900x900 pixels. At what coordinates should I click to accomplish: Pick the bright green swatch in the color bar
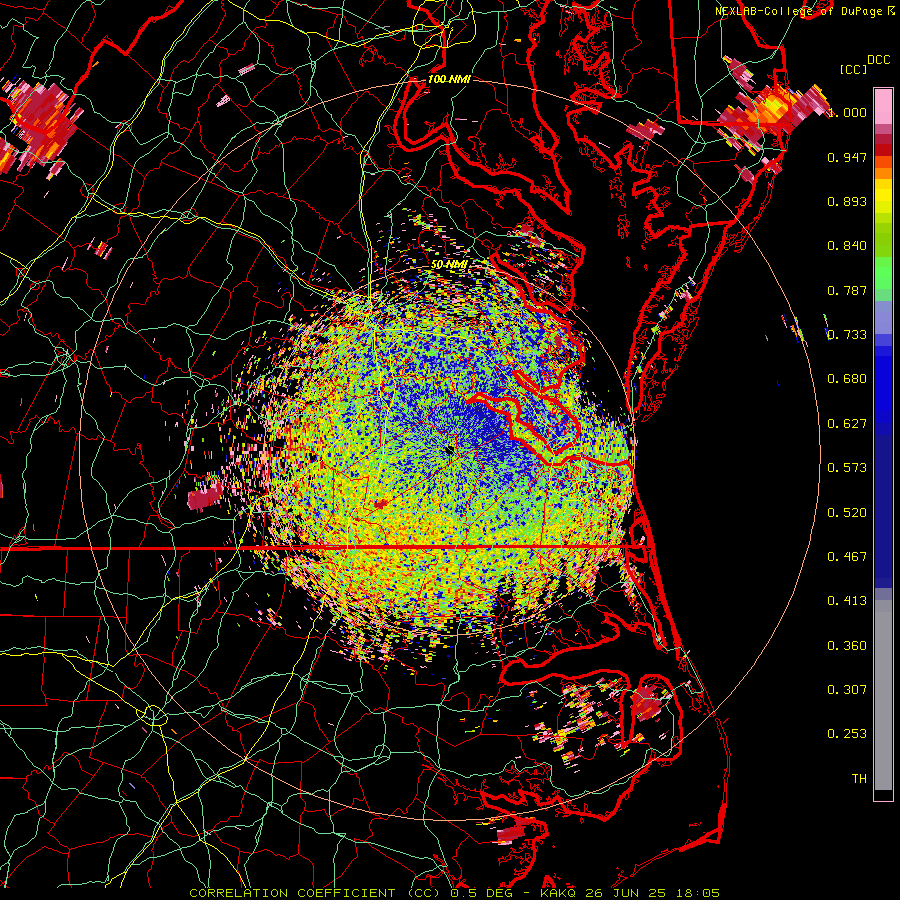883,273
